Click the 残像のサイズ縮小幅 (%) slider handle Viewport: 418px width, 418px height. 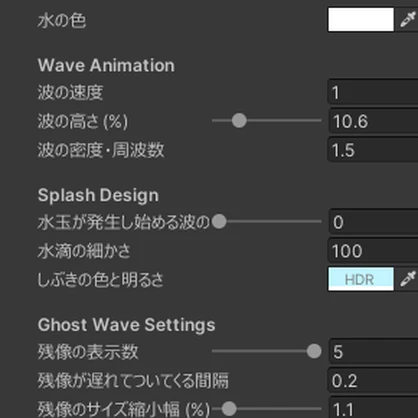pos(229,409)
